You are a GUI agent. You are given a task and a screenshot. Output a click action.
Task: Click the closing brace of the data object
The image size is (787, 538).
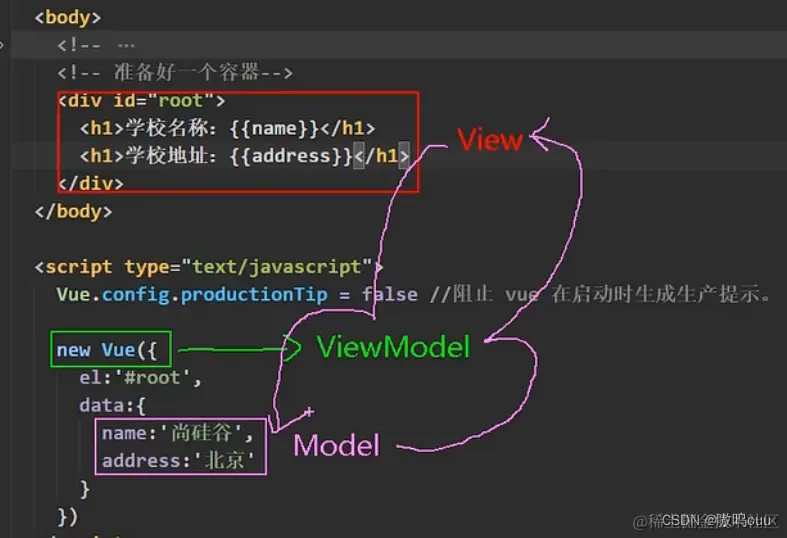click(x=85, y=489)
